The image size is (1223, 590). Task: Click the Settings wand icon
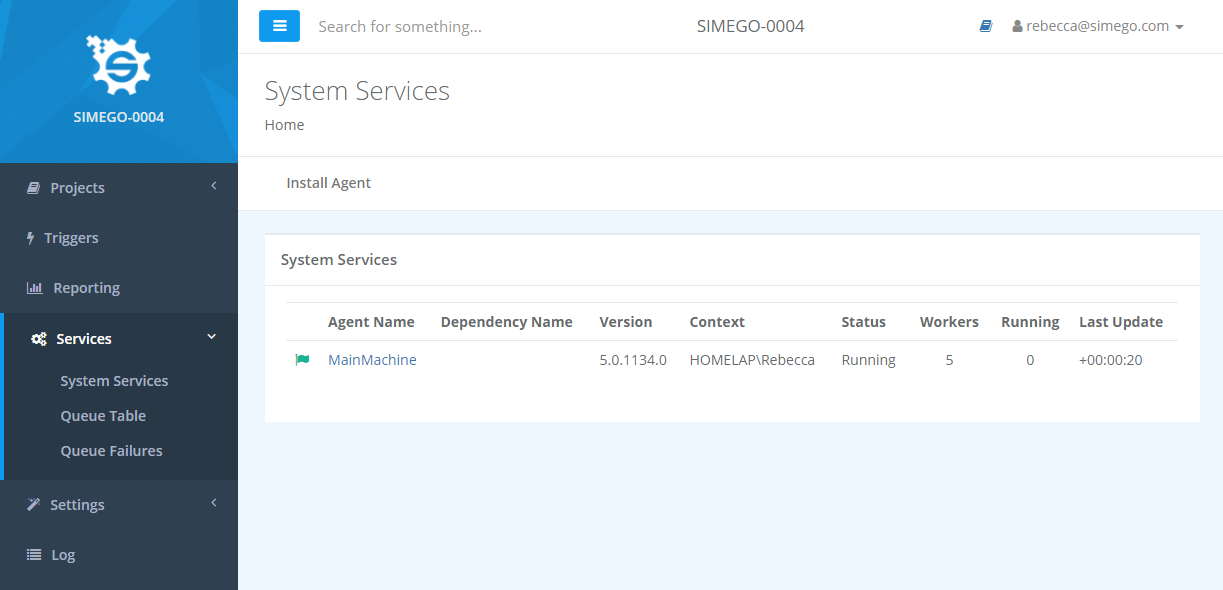33,505
